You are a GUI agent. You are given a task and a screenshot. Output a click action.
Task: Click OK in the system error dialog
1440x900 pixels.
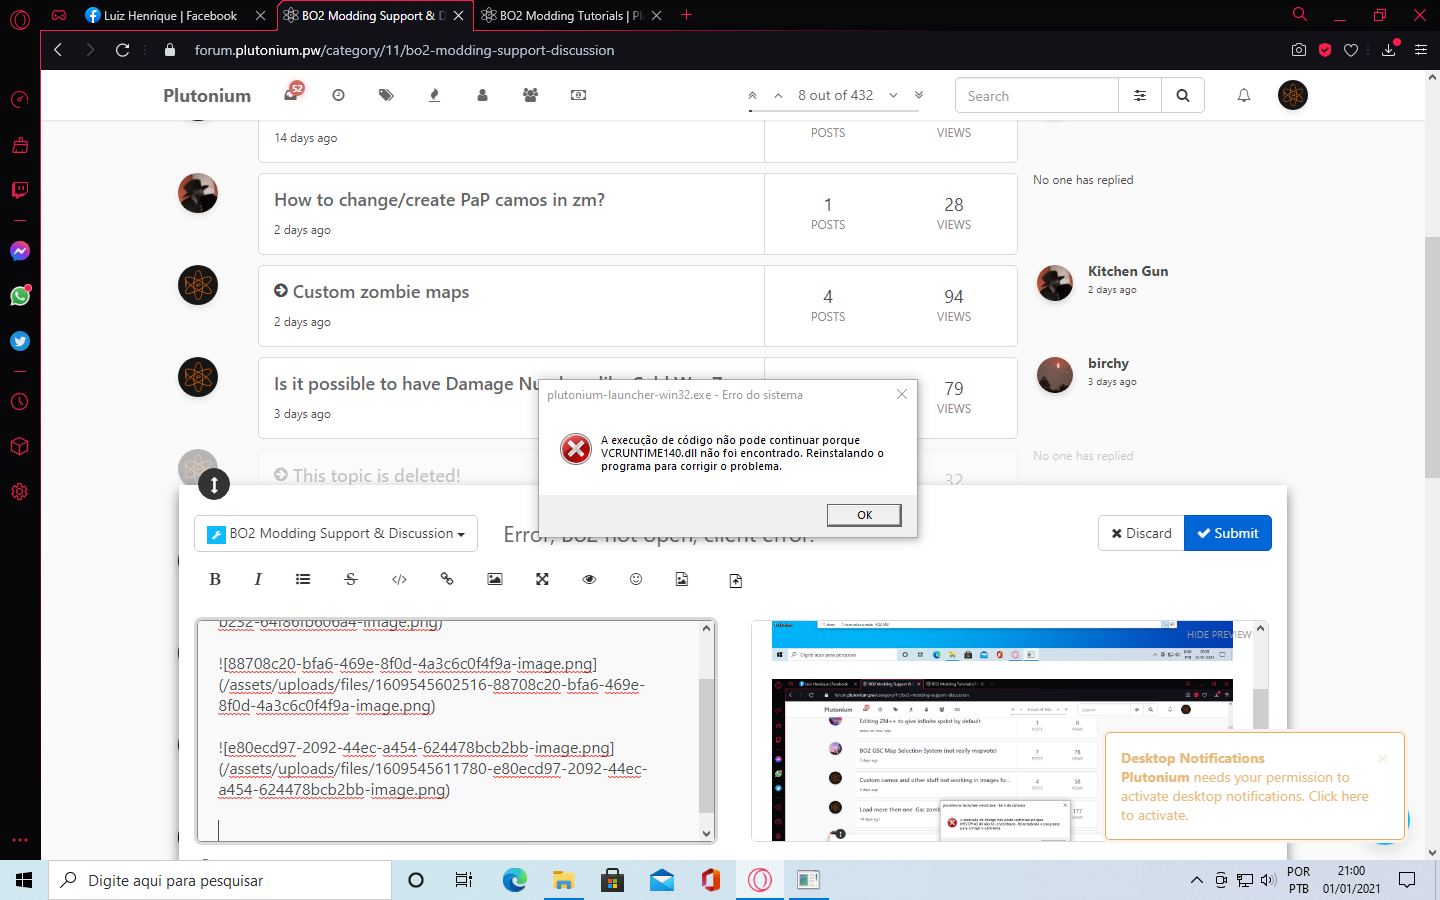click(864, 515)
